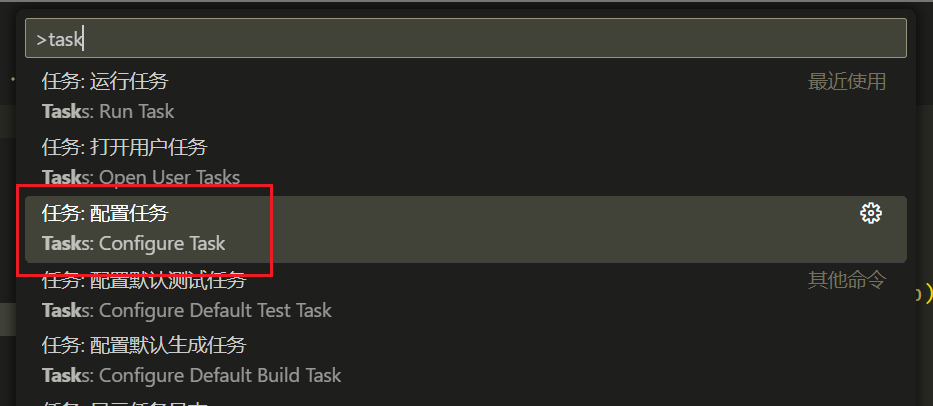
Task: Open "Tasks: Open User Tasks" entry
Action: [x=141, y=178]
